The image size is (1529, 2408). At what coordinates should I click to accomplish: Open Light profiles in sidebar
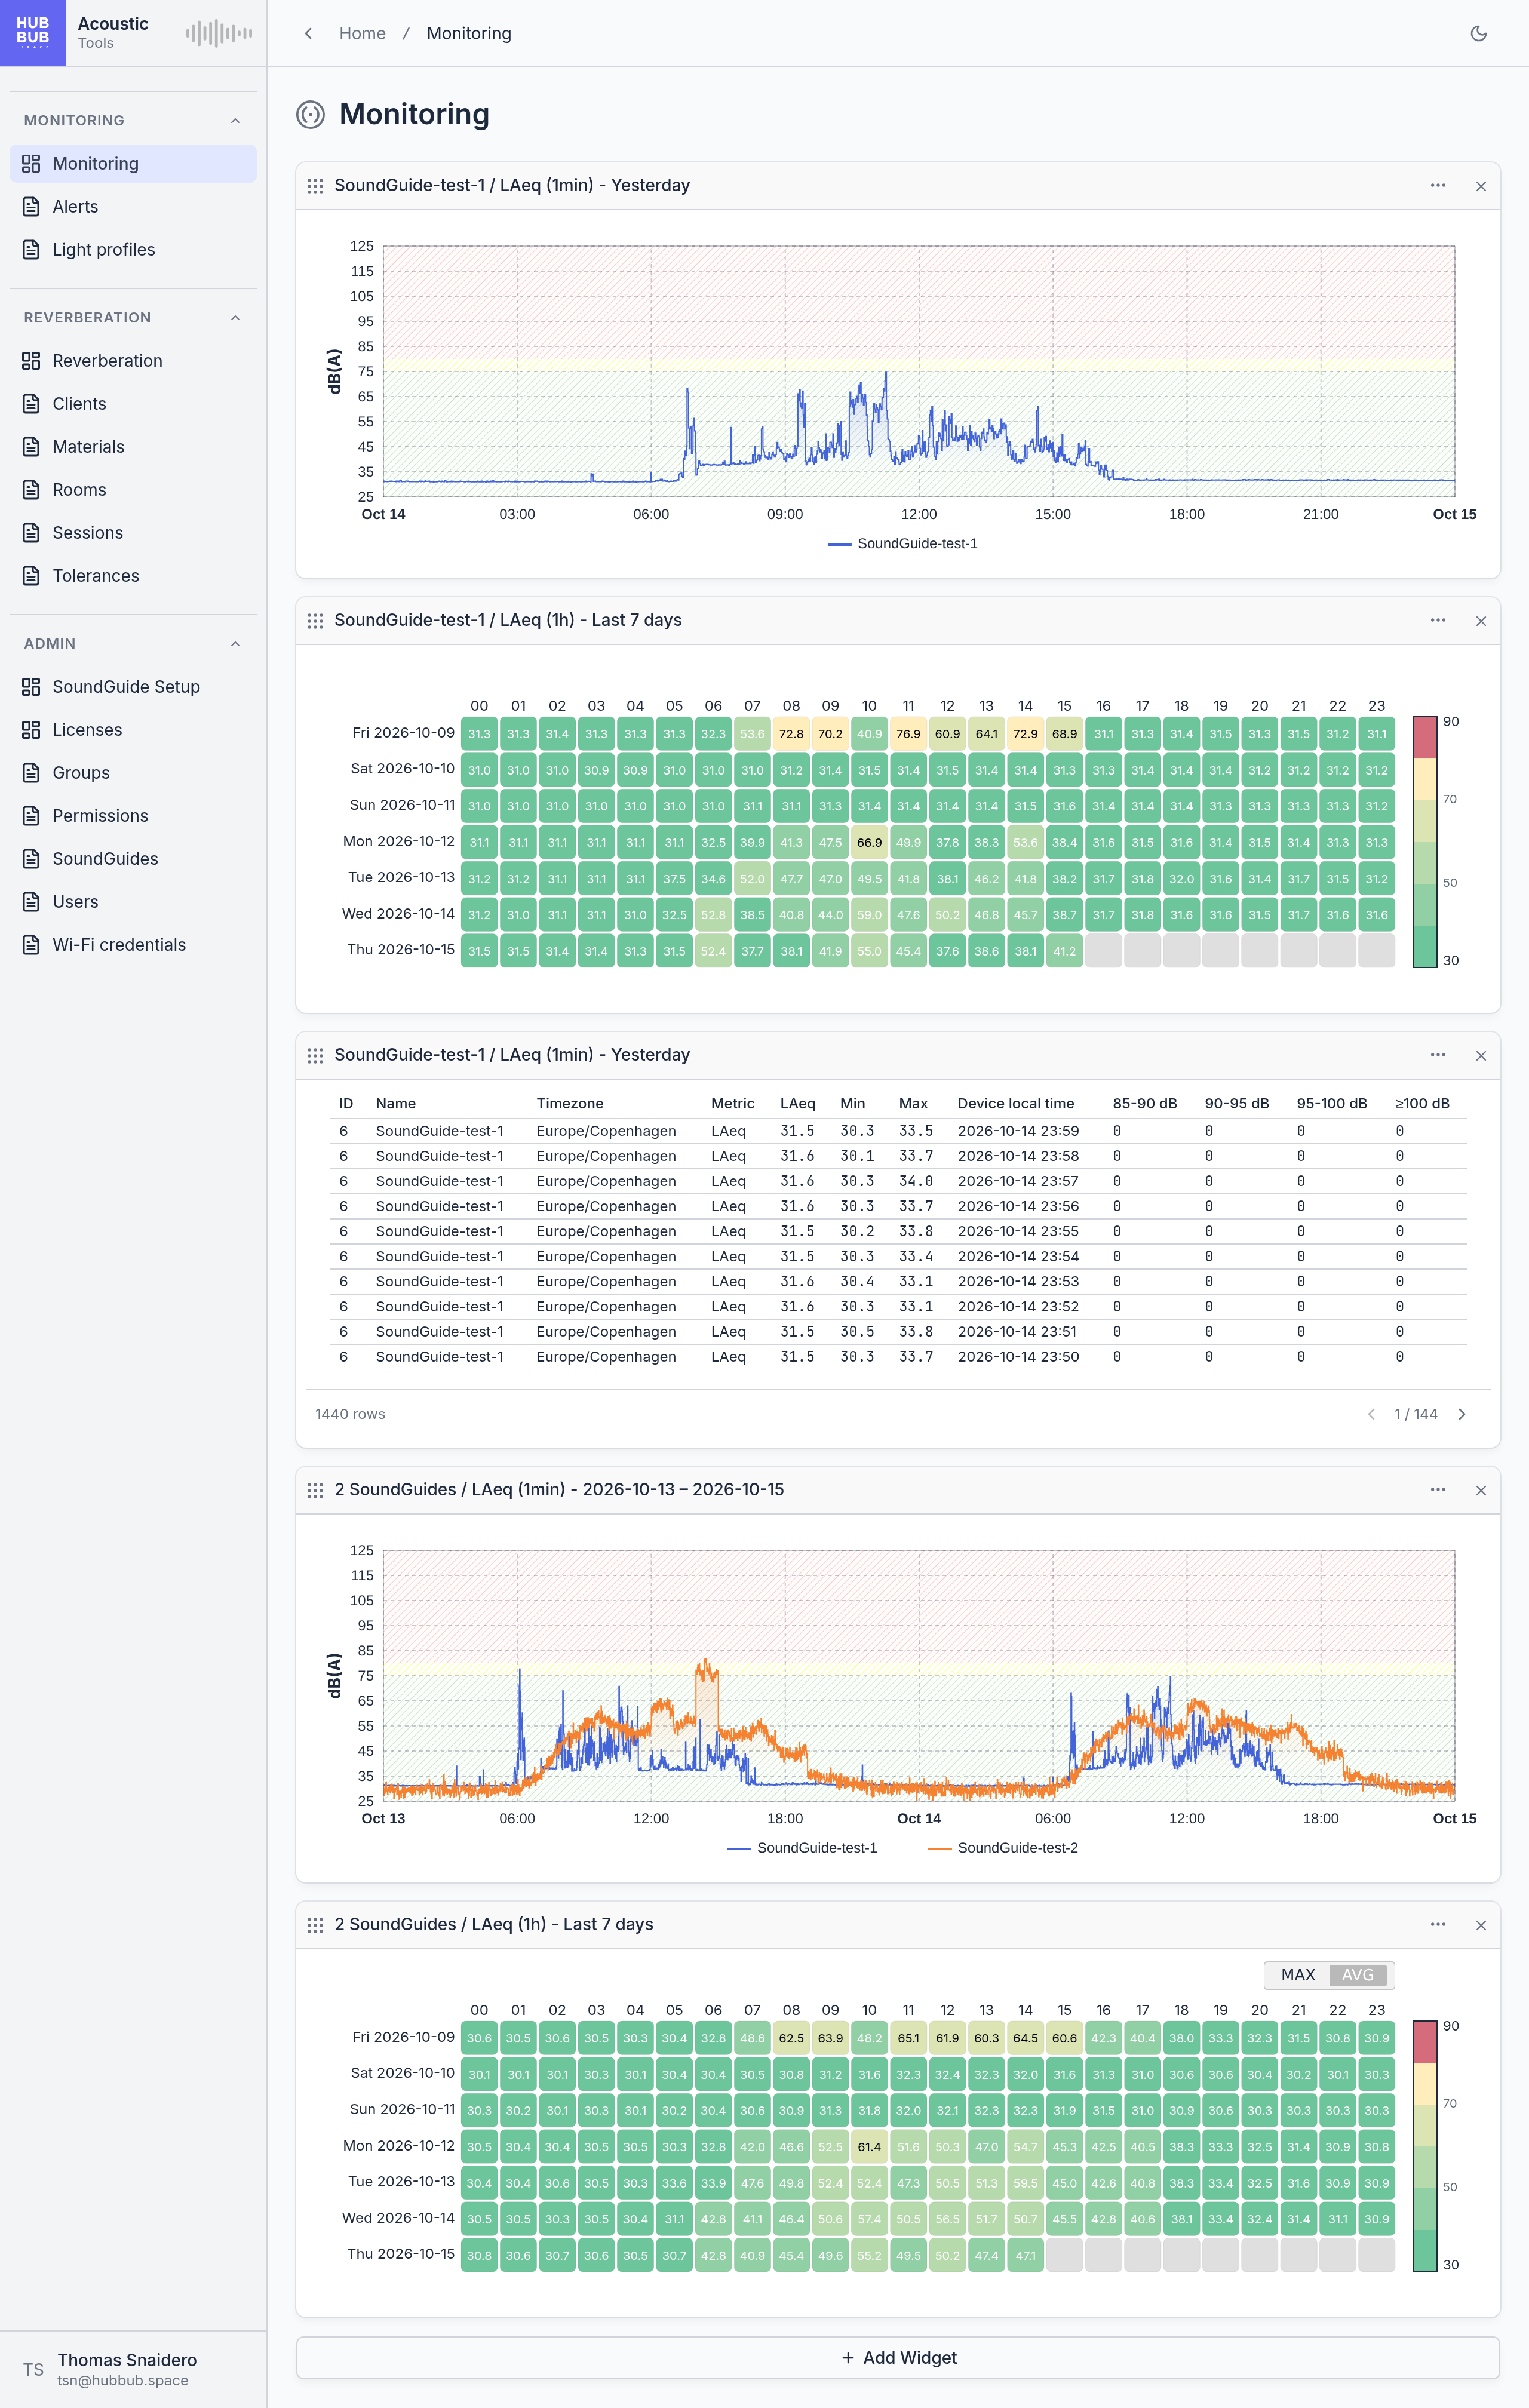coord(133,250)
